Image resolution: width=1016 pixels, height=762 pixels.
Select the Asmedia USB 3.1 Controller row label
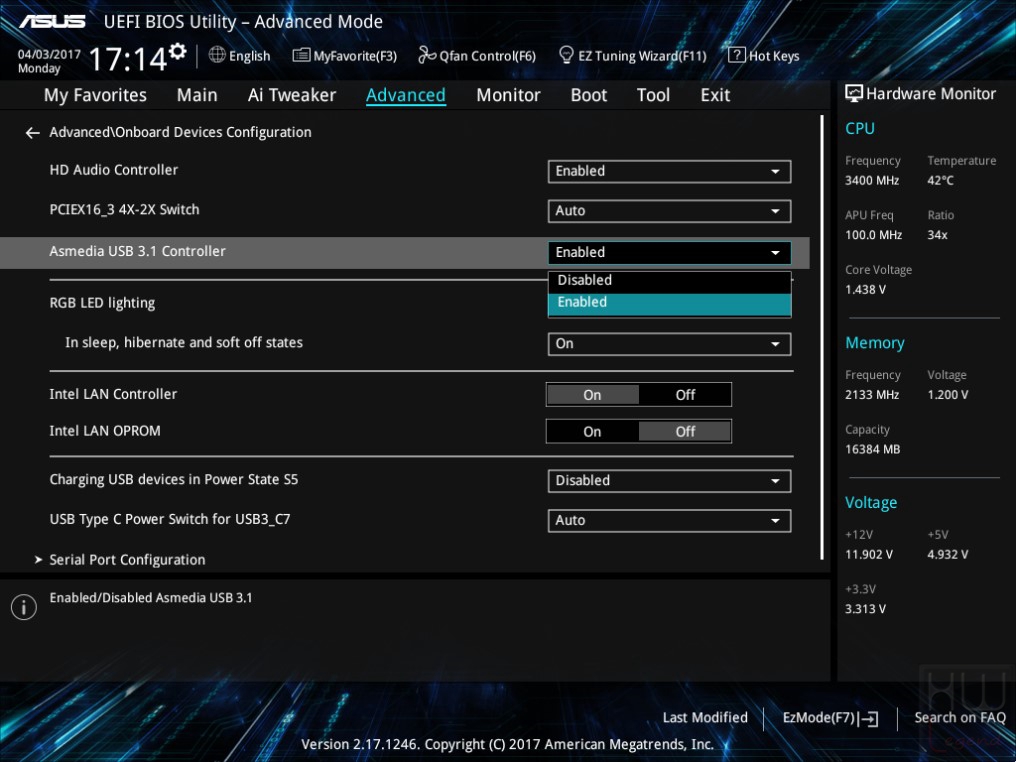137,251
